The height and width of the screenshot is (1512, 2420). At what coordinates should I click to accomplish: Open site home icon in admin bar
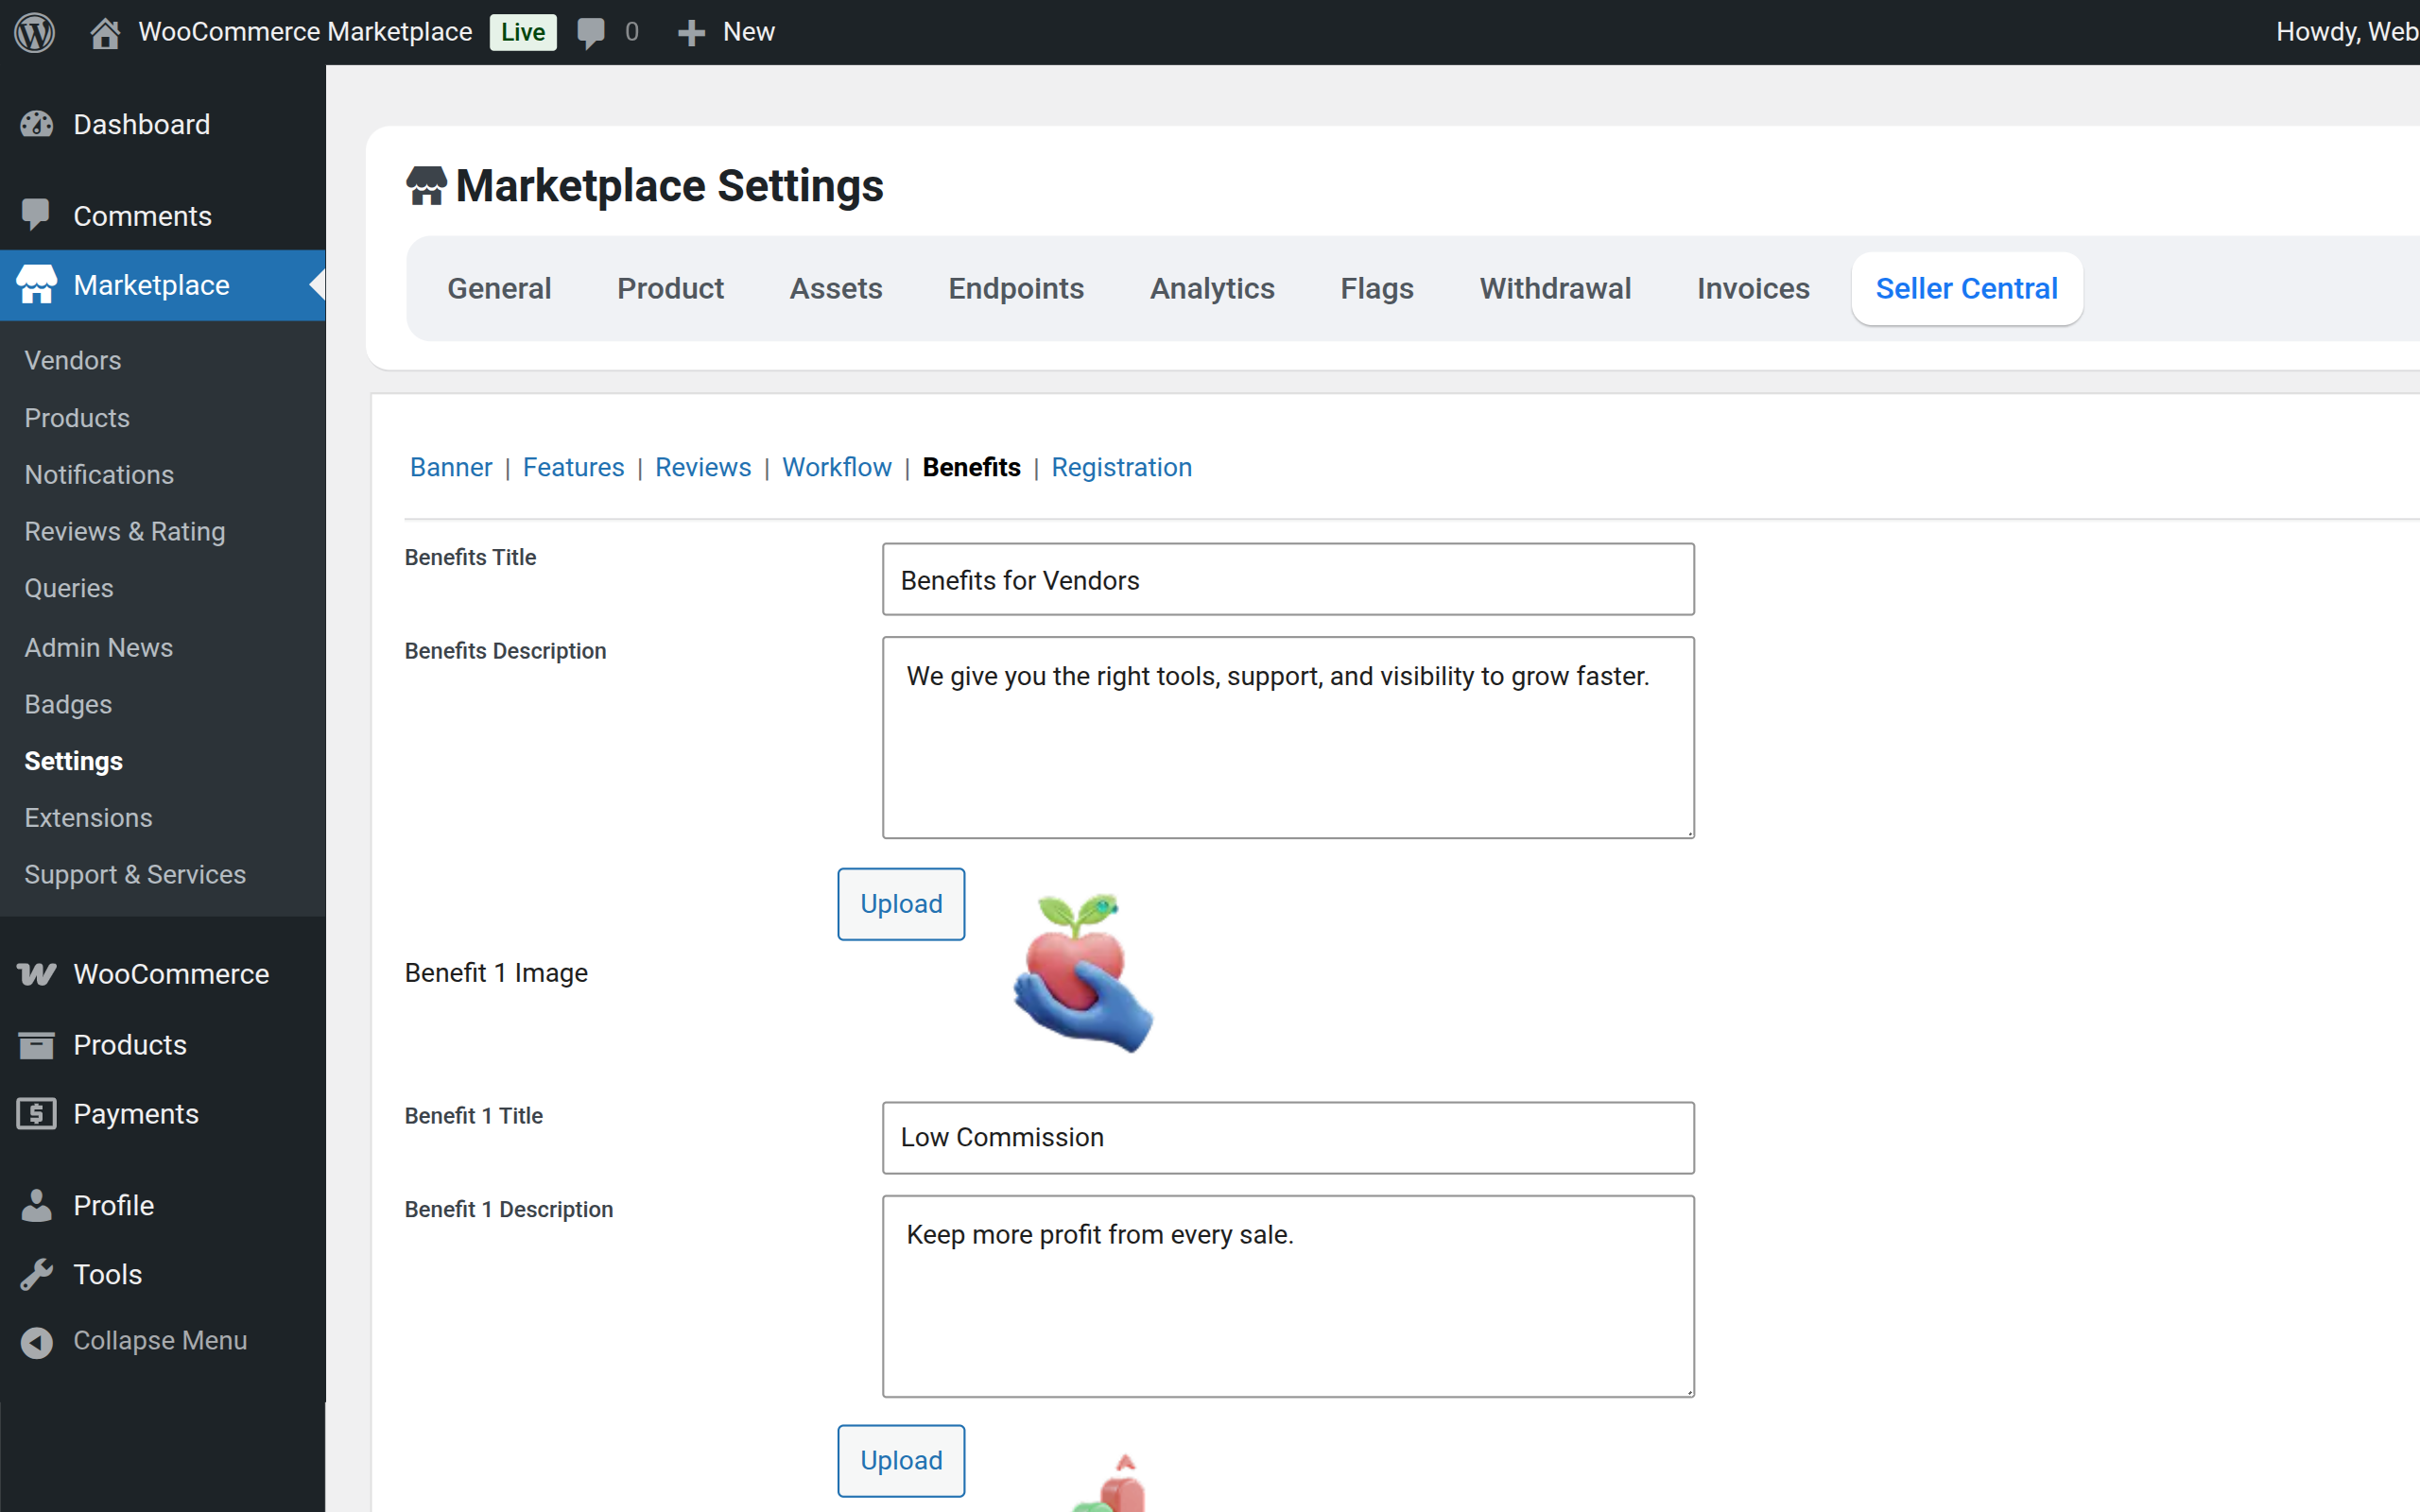(x=105, y=32)
